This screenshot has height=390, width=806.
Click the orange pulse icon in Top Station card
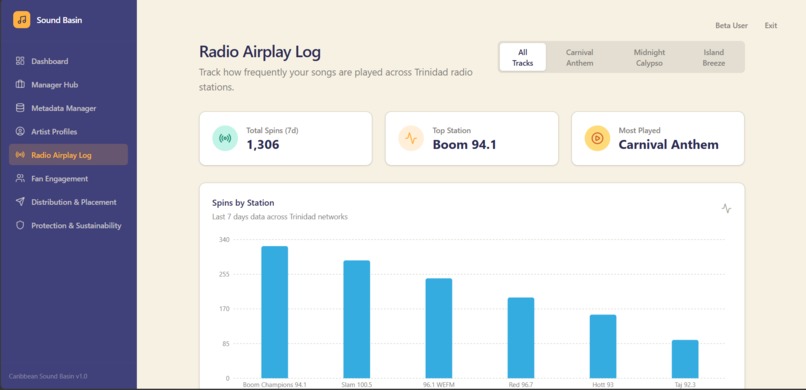pos(411,138)
